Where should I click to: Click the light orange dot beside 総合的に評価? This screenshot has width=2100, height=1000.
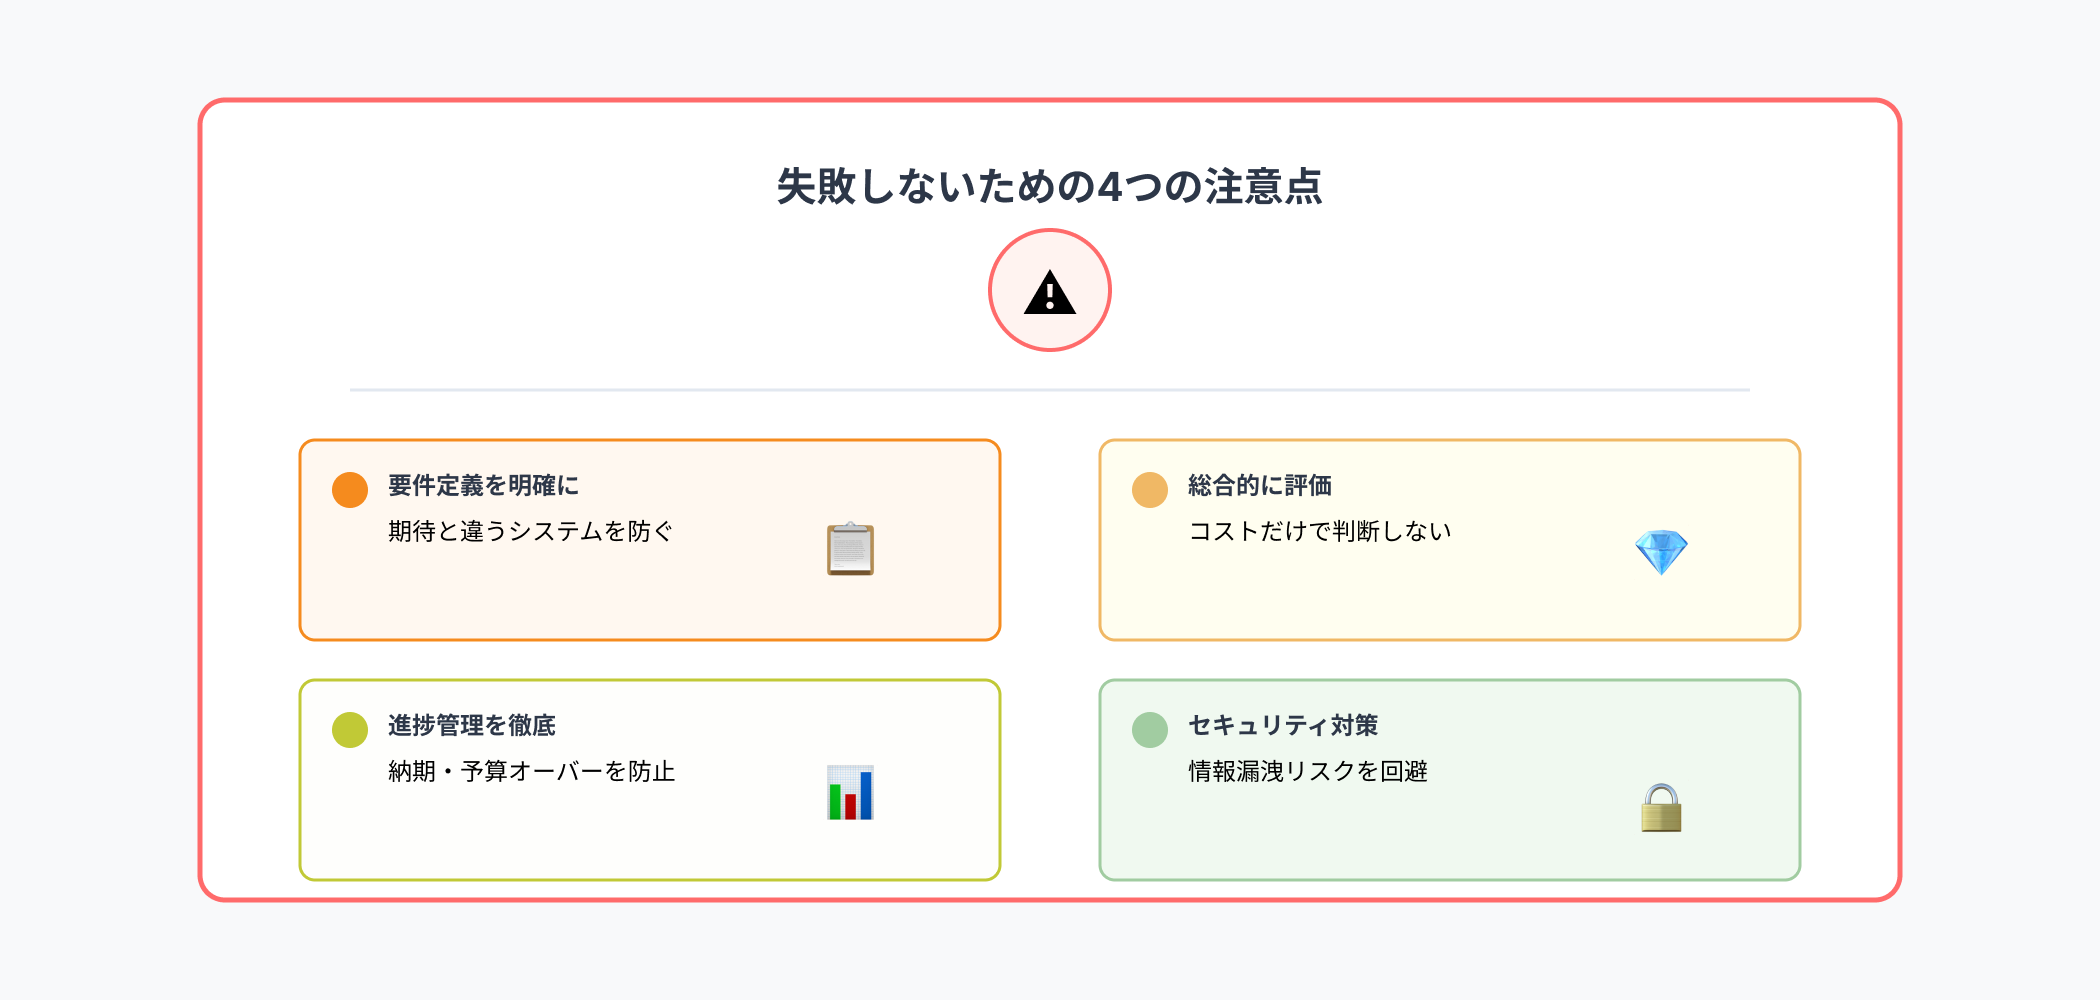point(1150,490)
